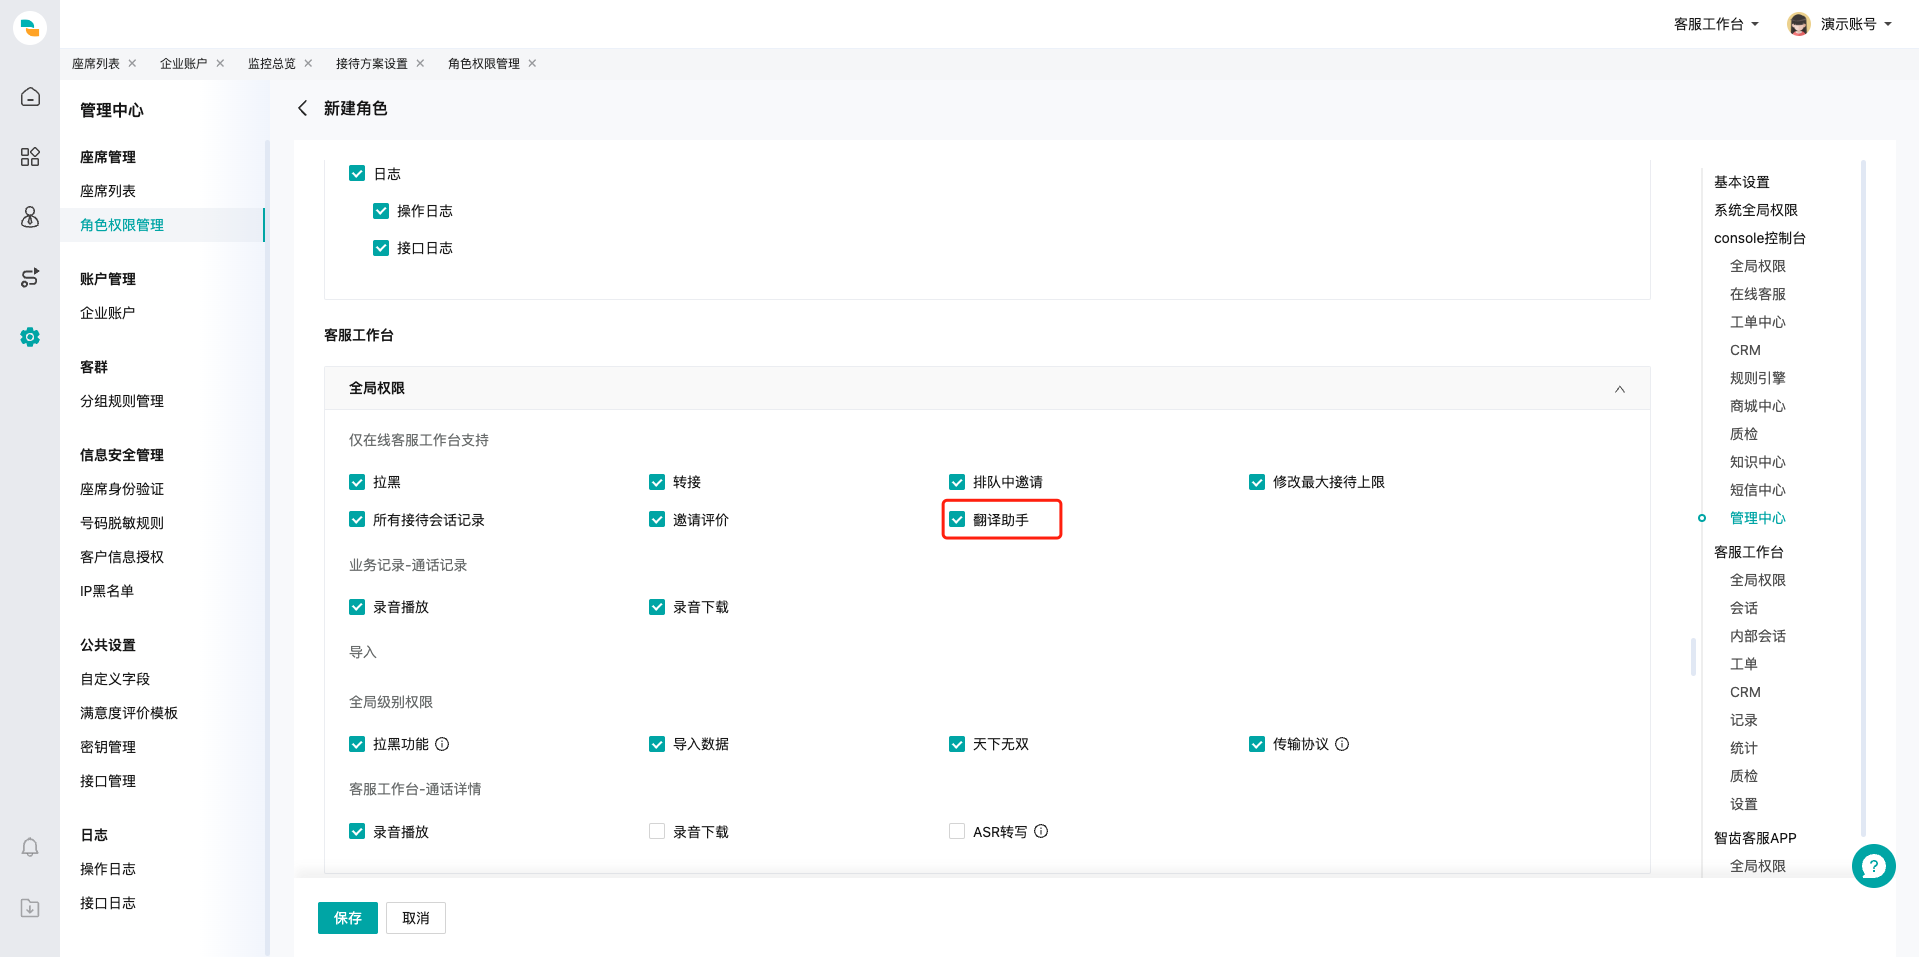Open the home icon in left sidebar
The image size is (1919, 957).
30,97
